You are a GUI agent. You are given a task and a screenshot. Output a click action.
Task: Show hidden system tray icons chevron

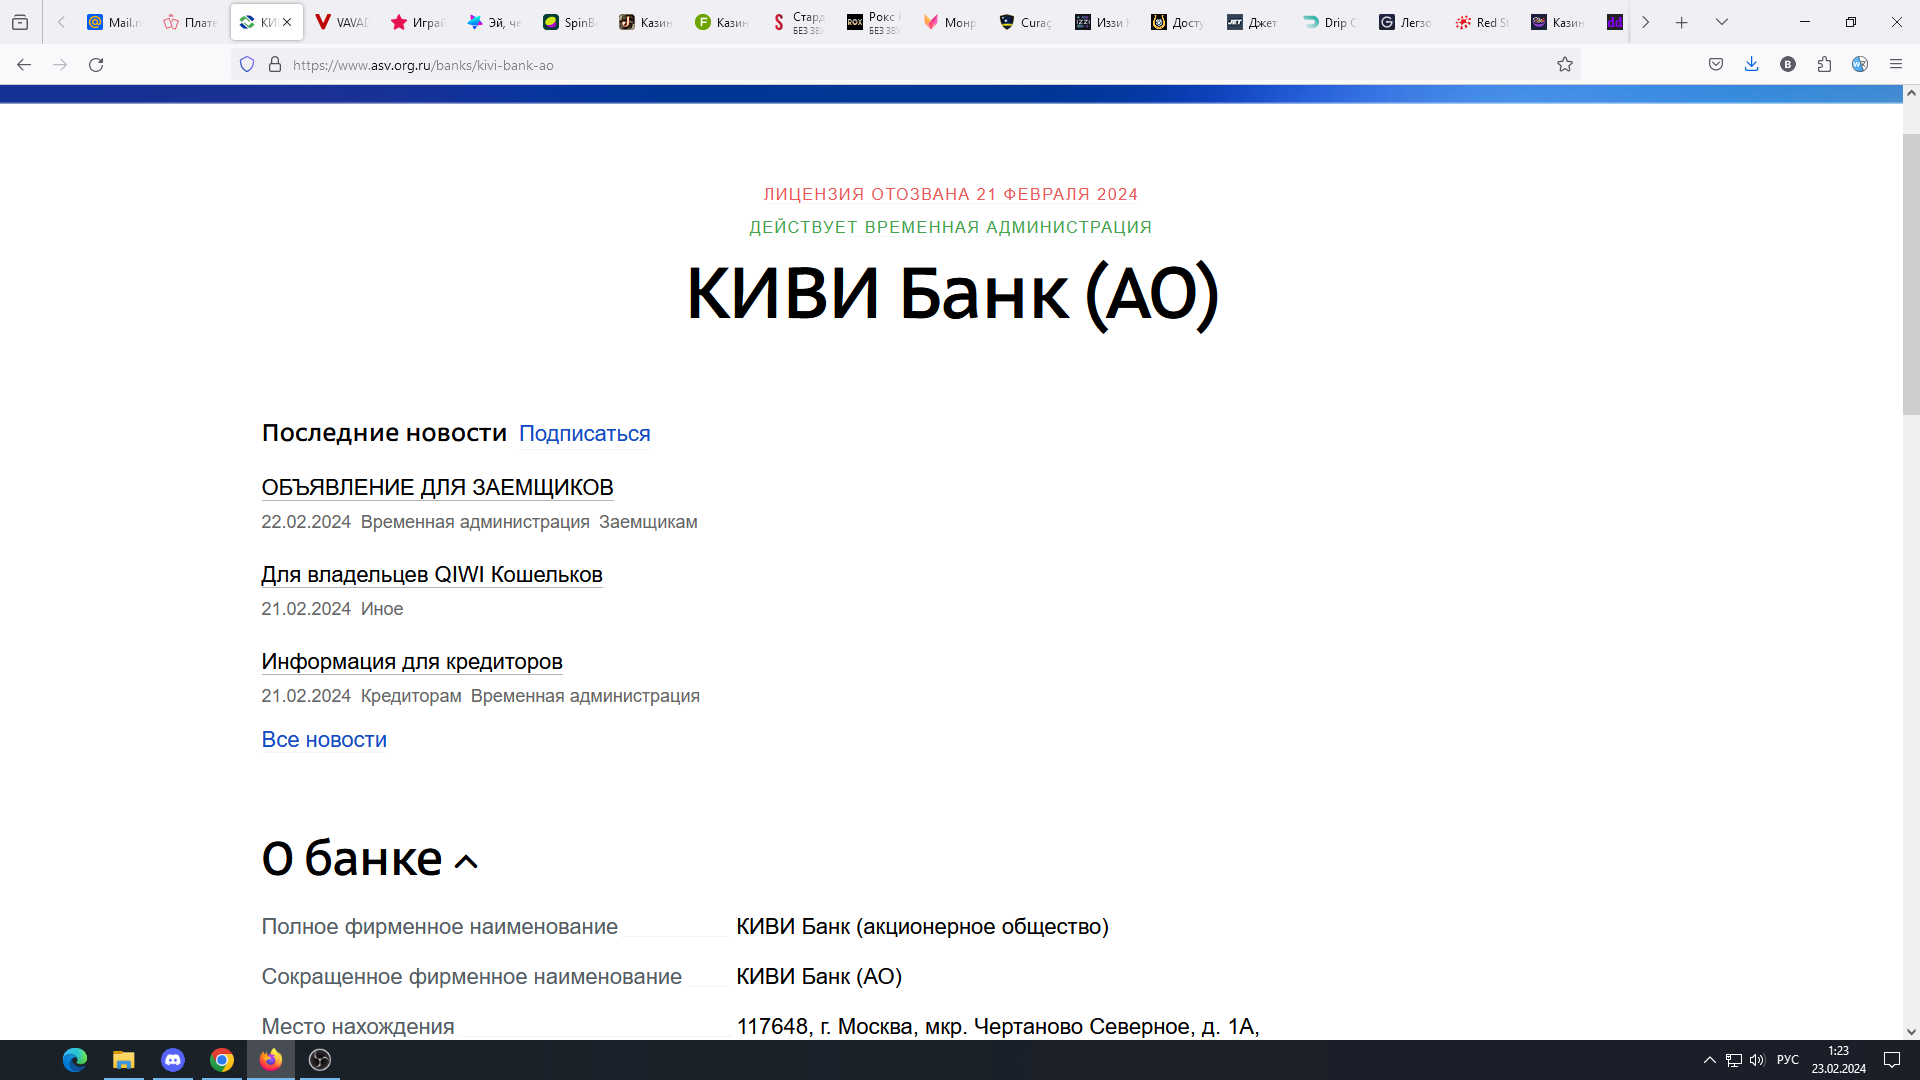[1709, 1060]
